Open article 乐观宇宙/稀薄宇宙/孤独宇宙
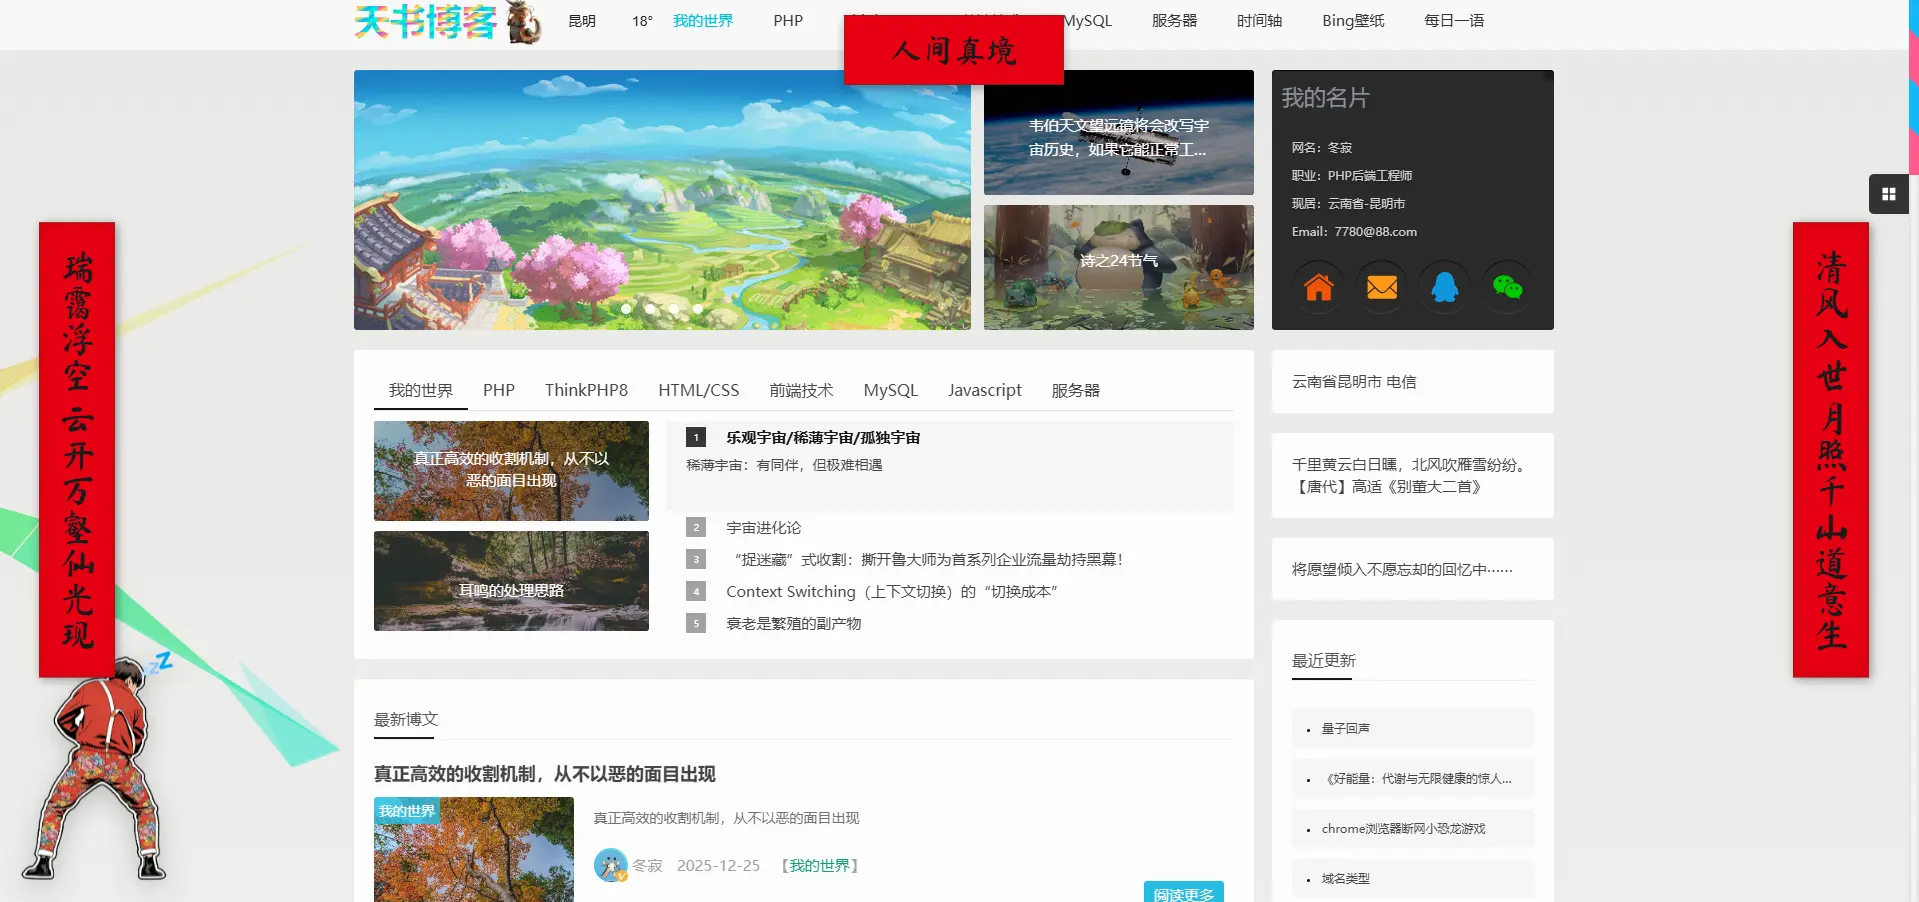 pyautogui.click(x=823, y=437)
